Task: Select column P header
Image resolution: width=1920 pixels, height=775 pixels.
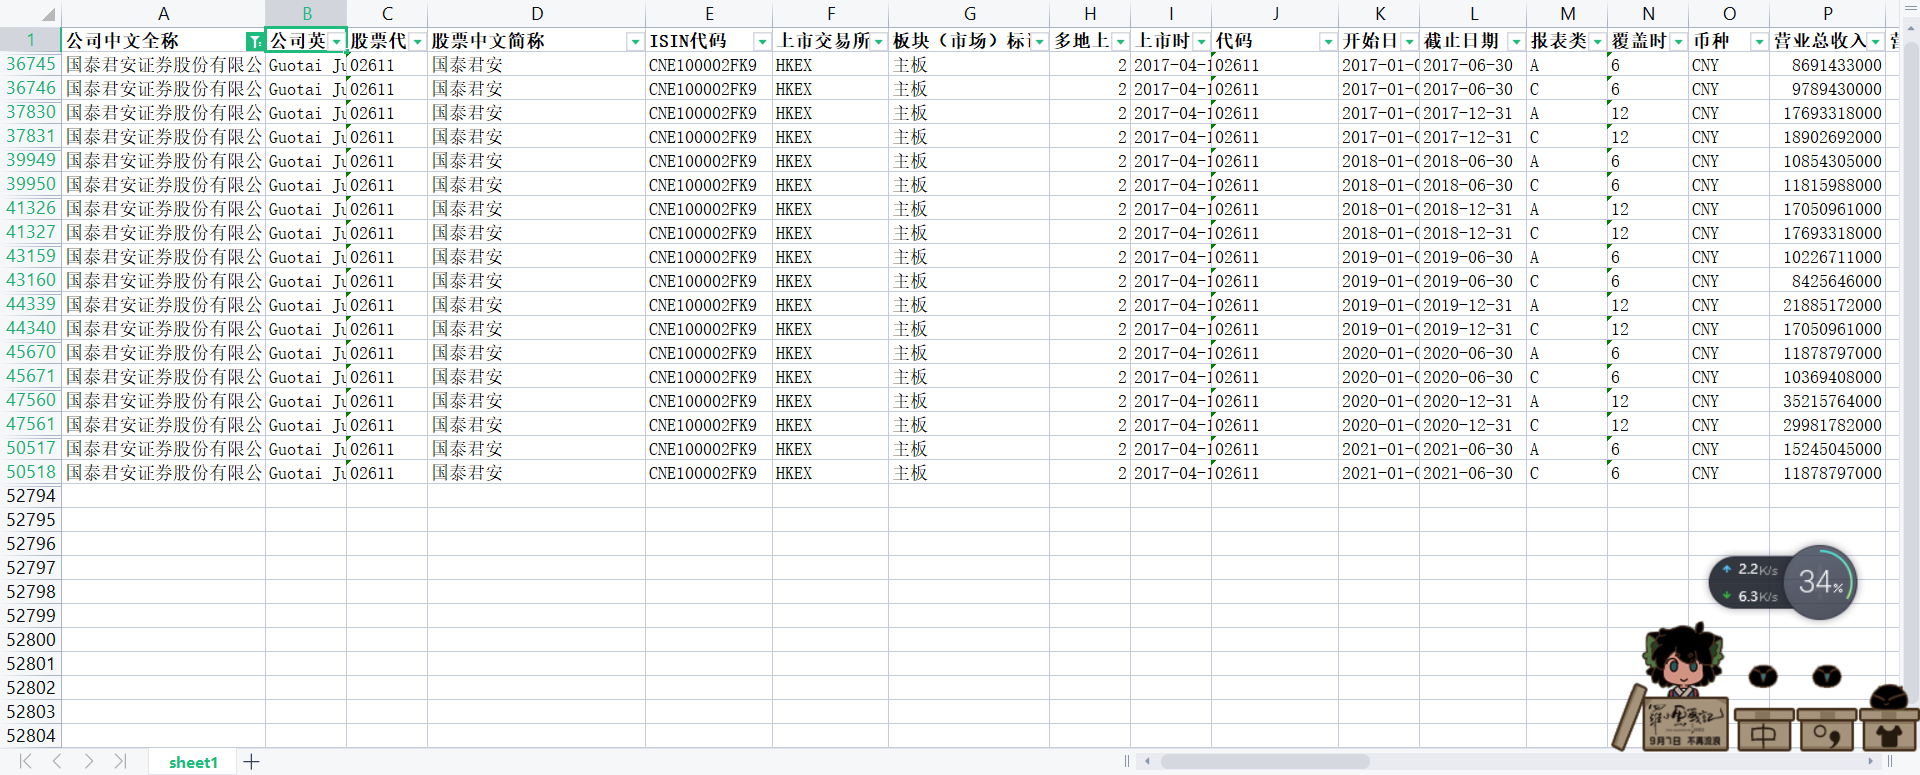Action: point(1828,14)
